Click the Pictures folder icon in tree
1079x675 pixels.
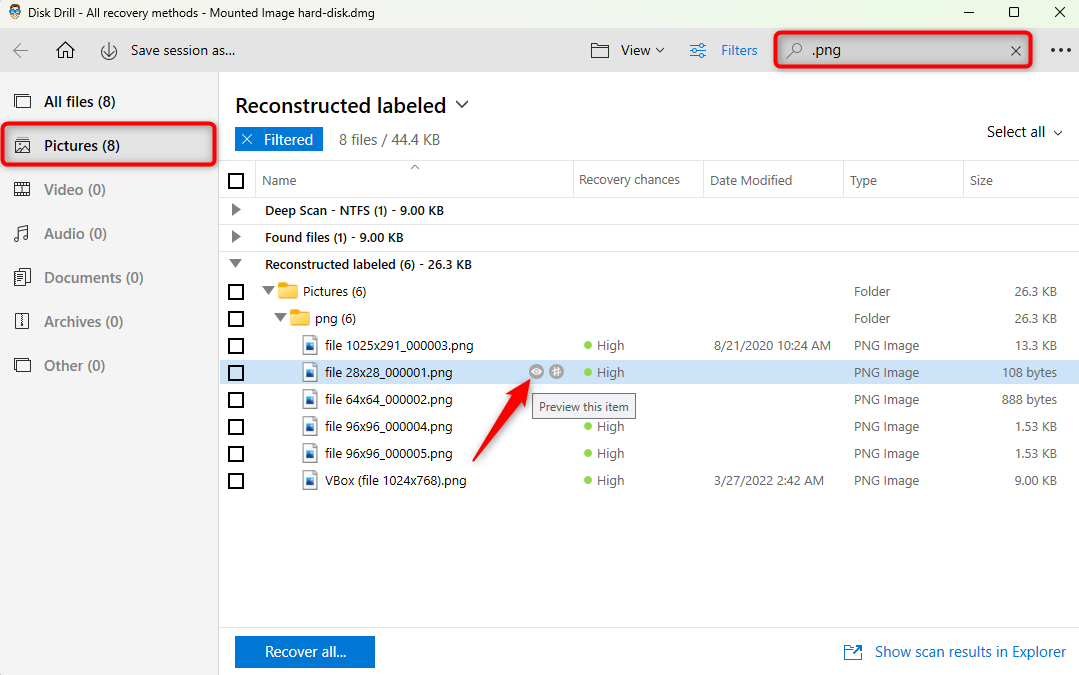pyautogui.click(x=288, y=291)
